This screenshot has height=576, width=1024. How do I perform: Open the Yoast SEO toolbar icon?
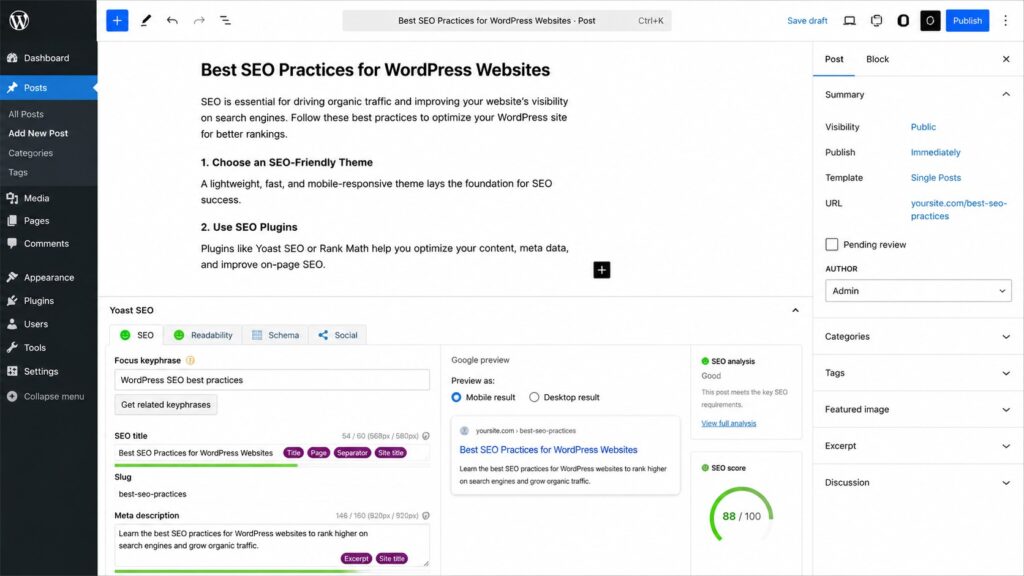coord(930,21)
